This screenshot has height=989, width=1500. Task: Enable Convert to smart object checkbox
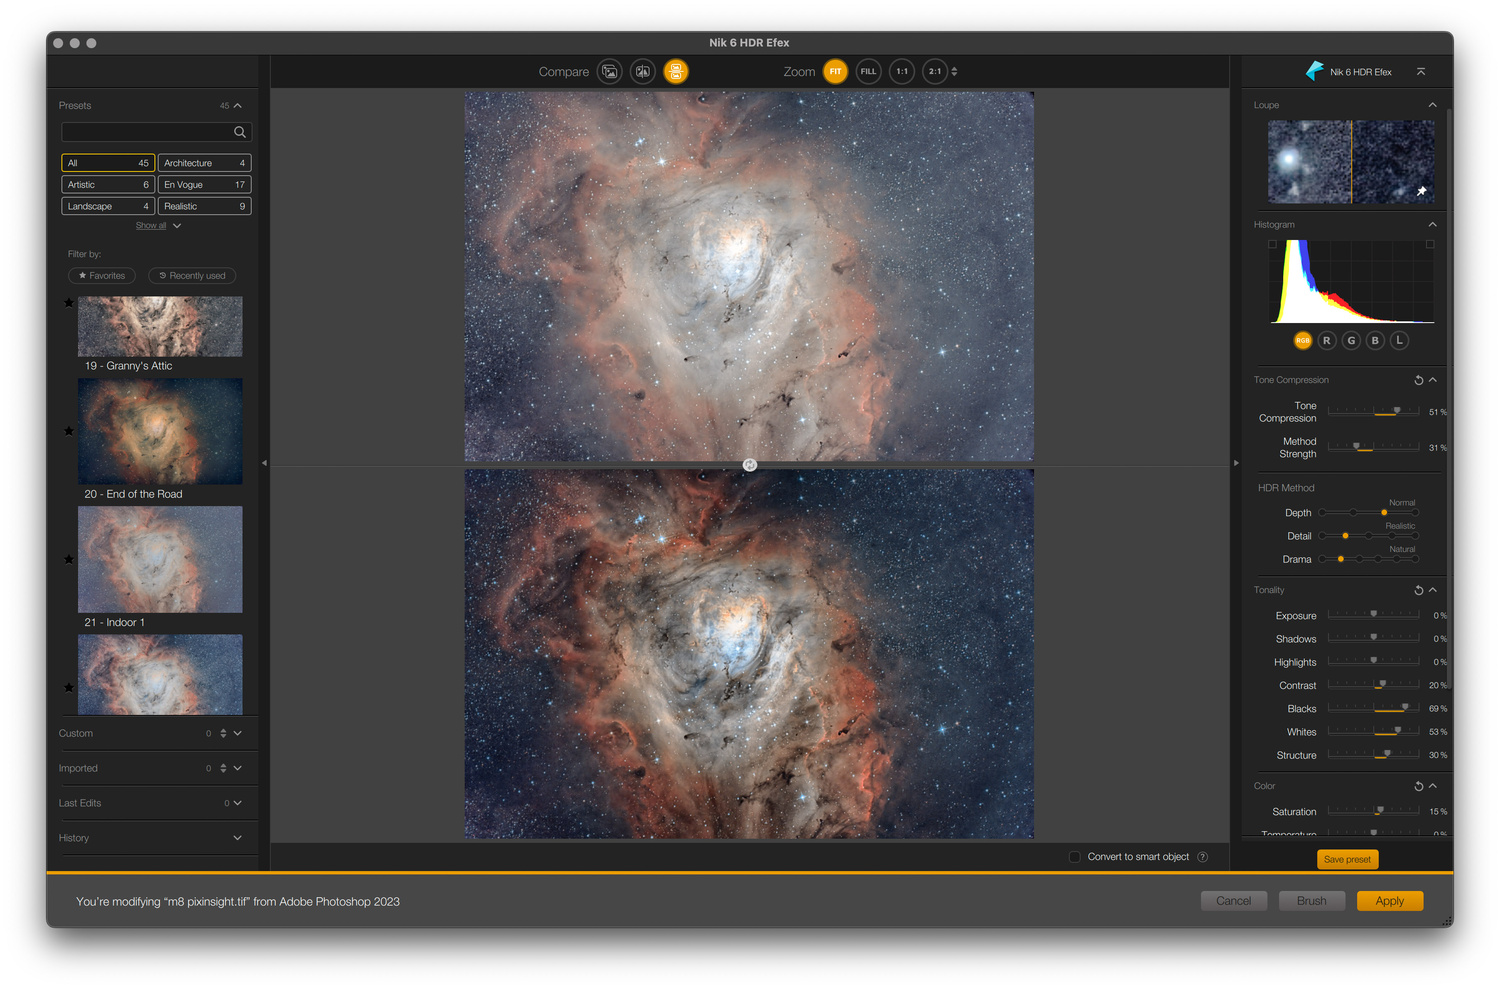click(1075, 857)
